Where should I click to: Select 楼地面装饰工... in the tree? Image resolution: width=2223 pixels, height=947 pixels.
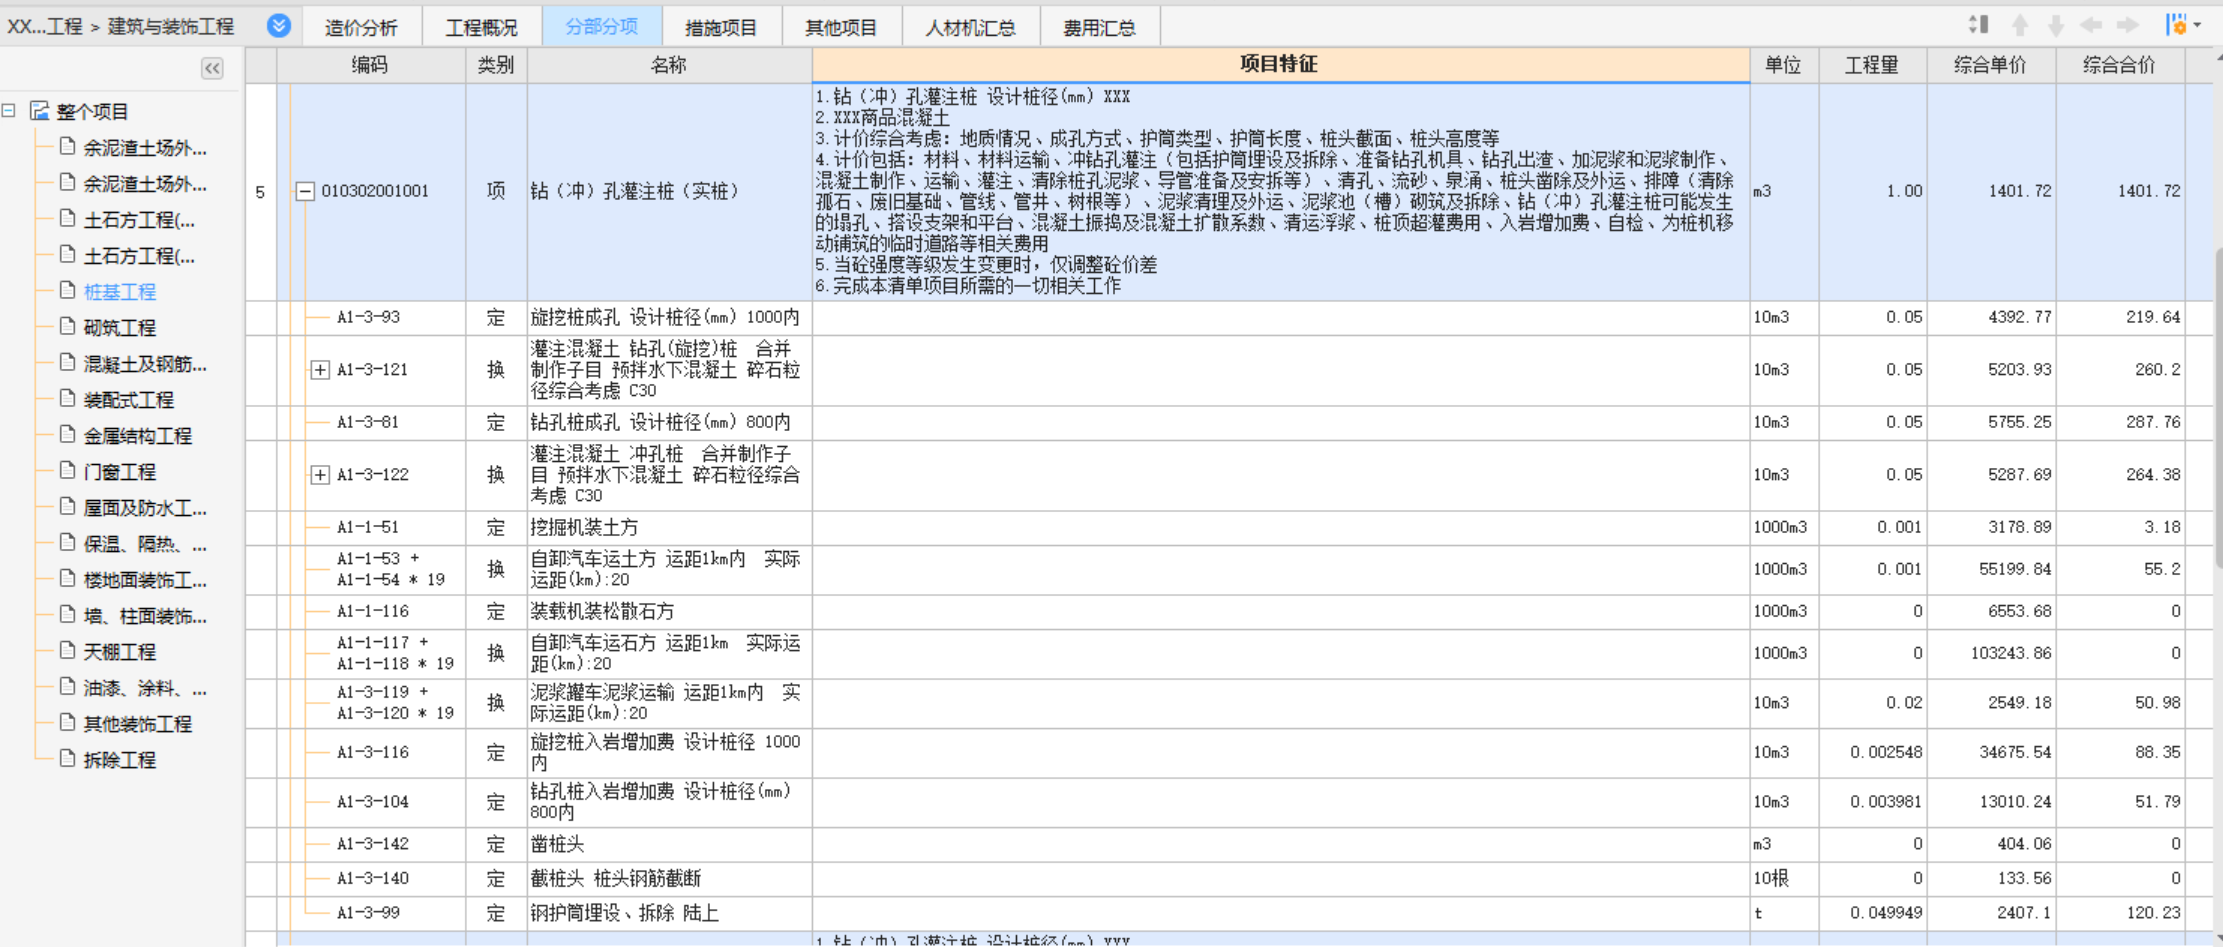145,580
